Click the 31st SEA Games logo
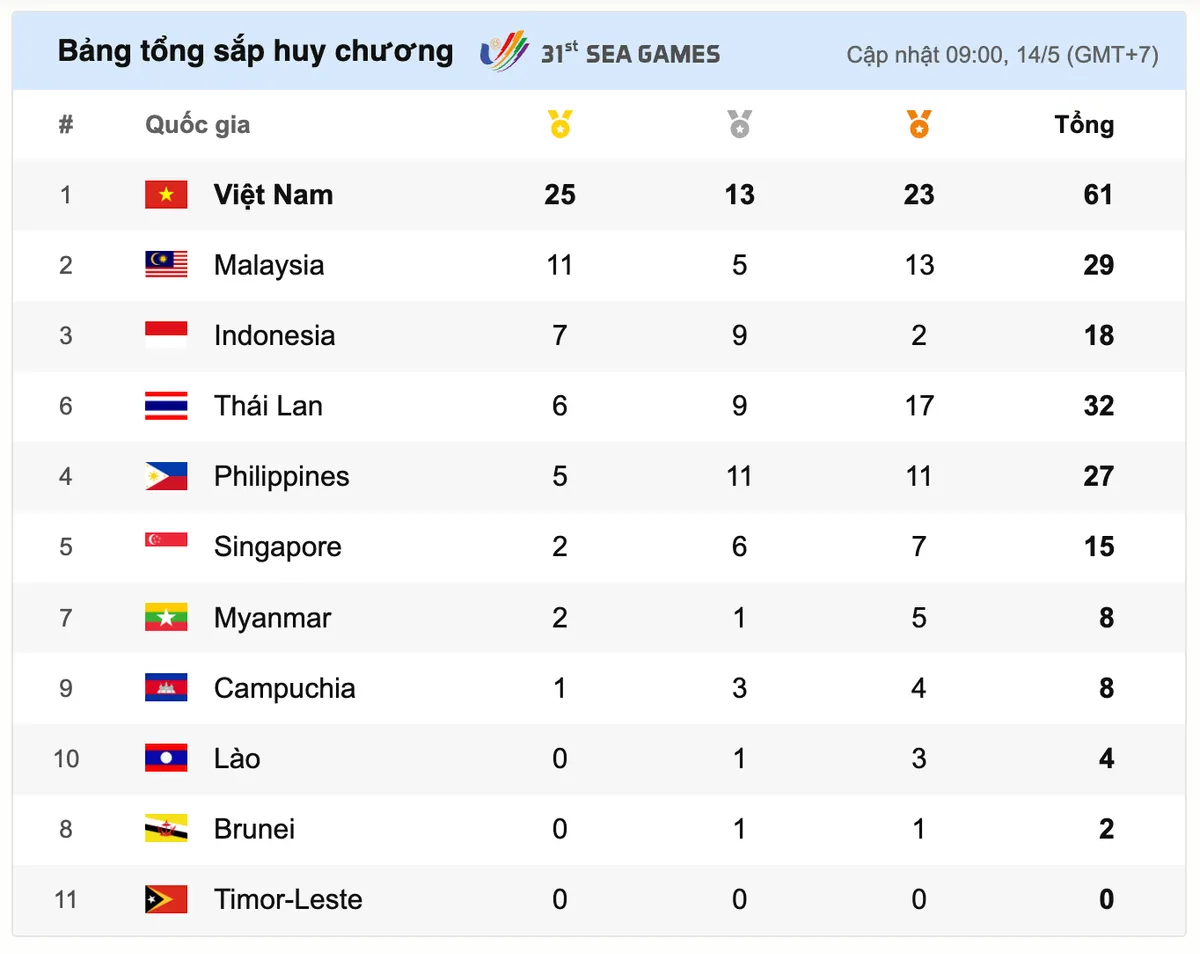The image size is (1200, 954). 600,52
